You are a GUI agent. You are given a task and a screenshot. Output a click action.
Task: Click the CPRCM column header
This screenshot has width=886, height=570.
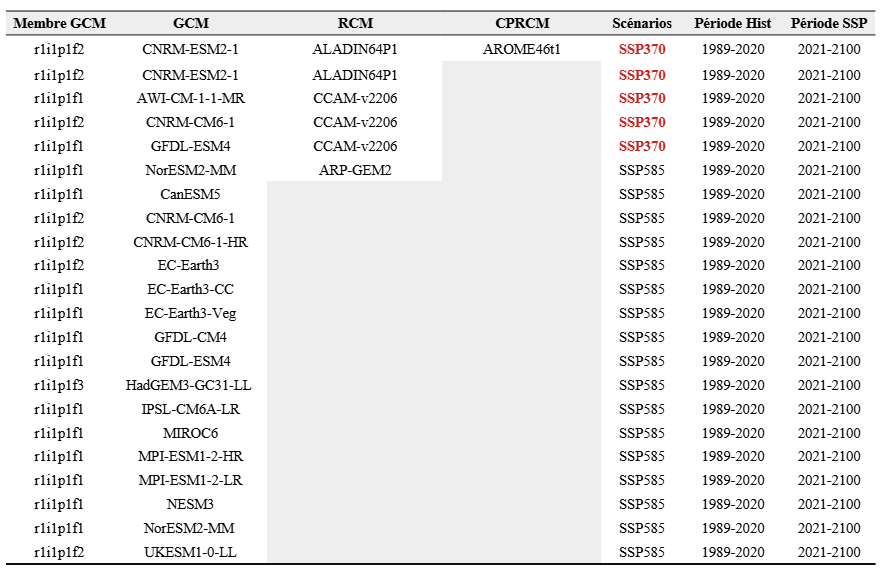click(522, 23)
